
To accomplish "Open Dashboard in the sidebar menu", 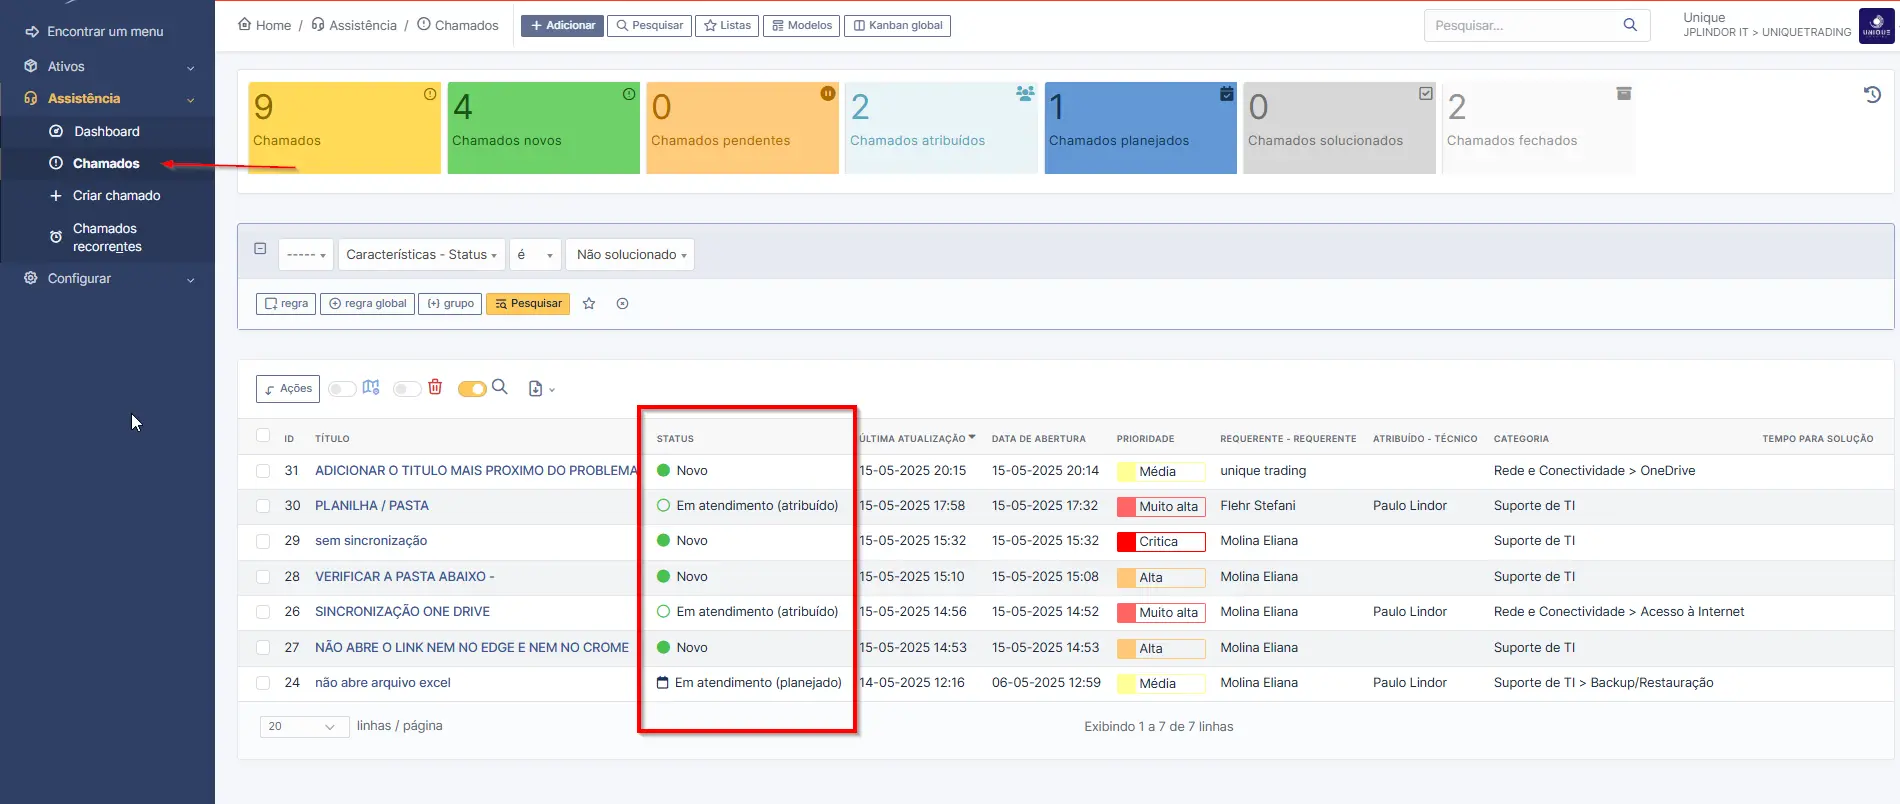I will [x=106, y=131].
